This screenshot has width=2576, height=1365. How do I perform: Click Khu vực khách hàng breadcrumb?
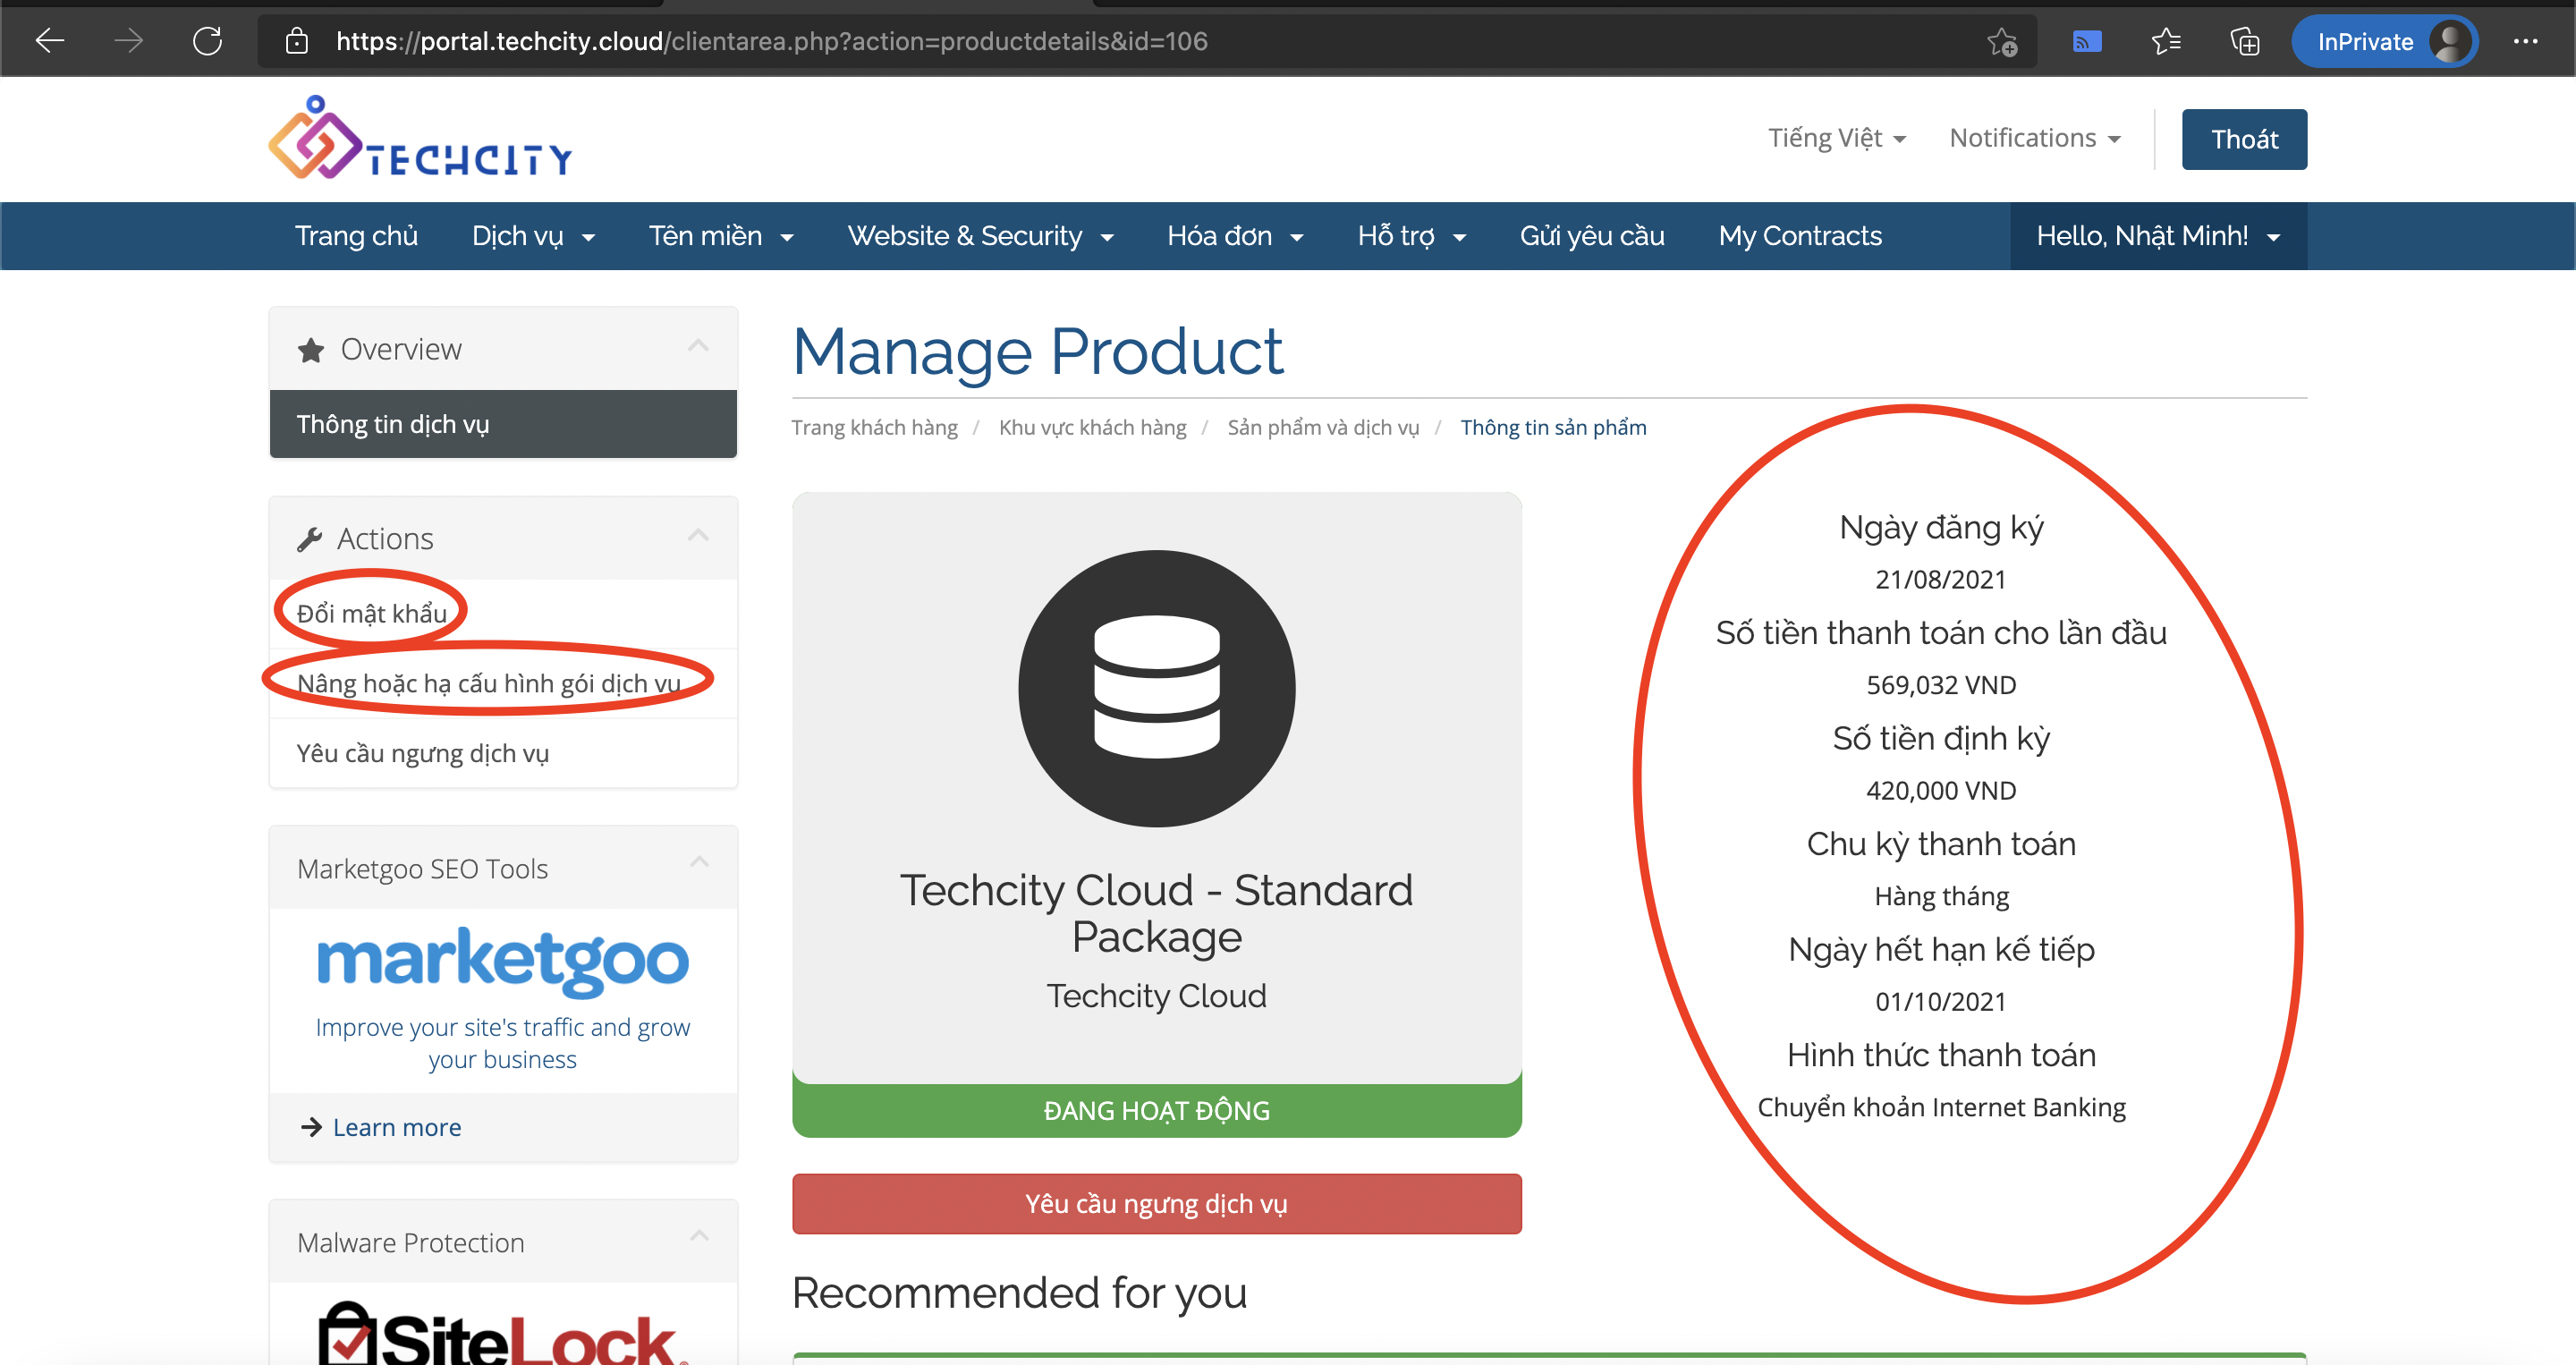[x=1092, y=427]
